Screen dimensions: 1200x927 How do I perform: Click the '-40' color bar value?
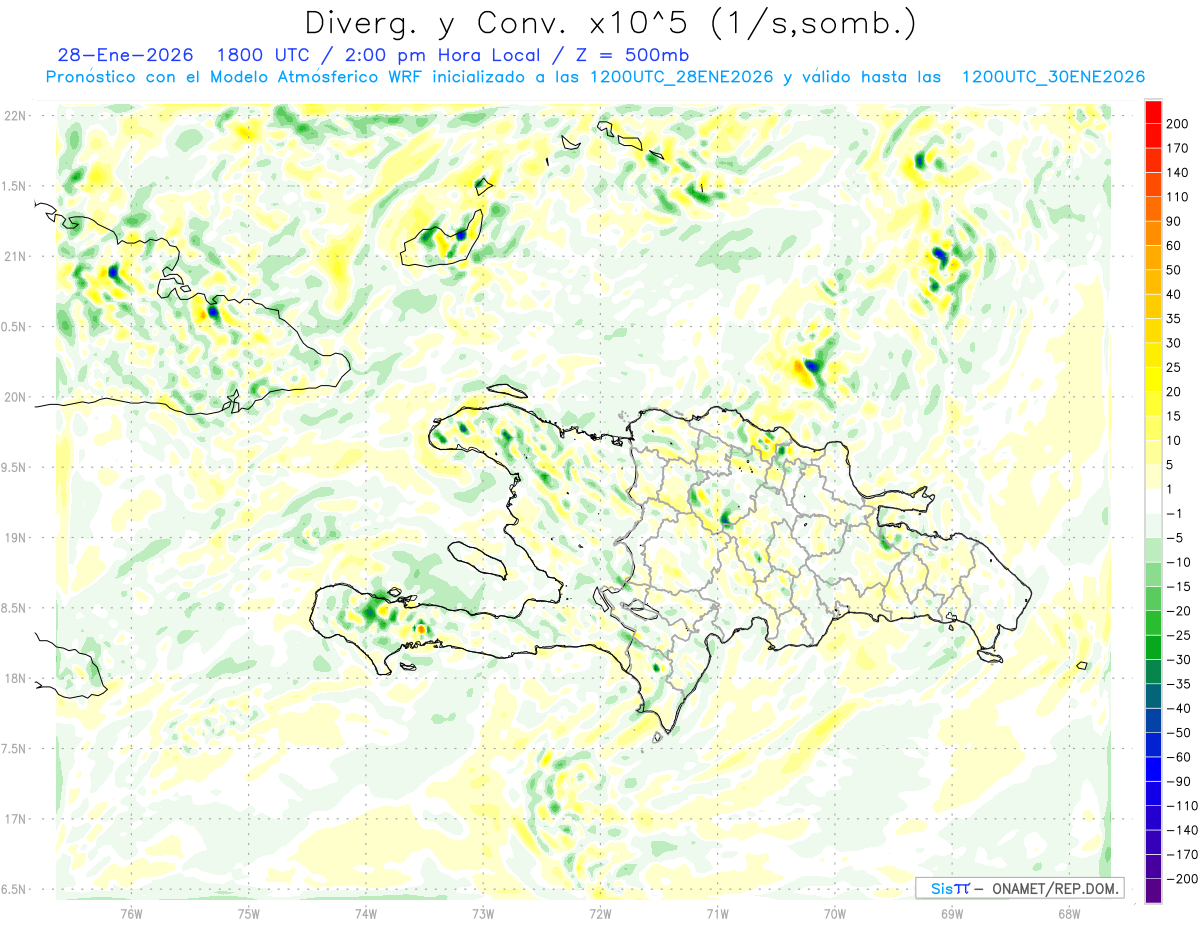click(x=1178, y=709)
